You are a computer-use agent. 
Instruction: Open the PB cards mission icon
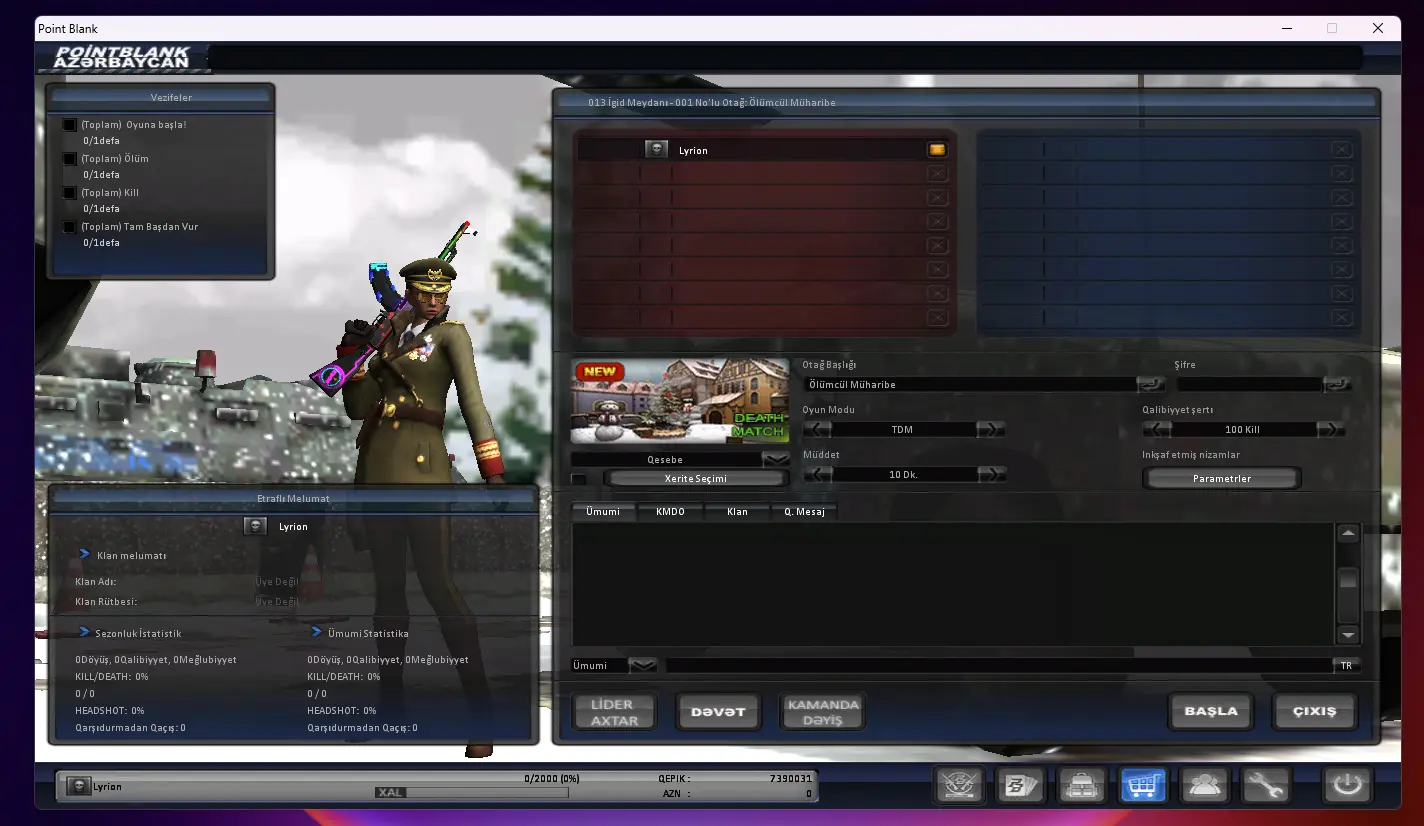click(x=1021, y=786)
